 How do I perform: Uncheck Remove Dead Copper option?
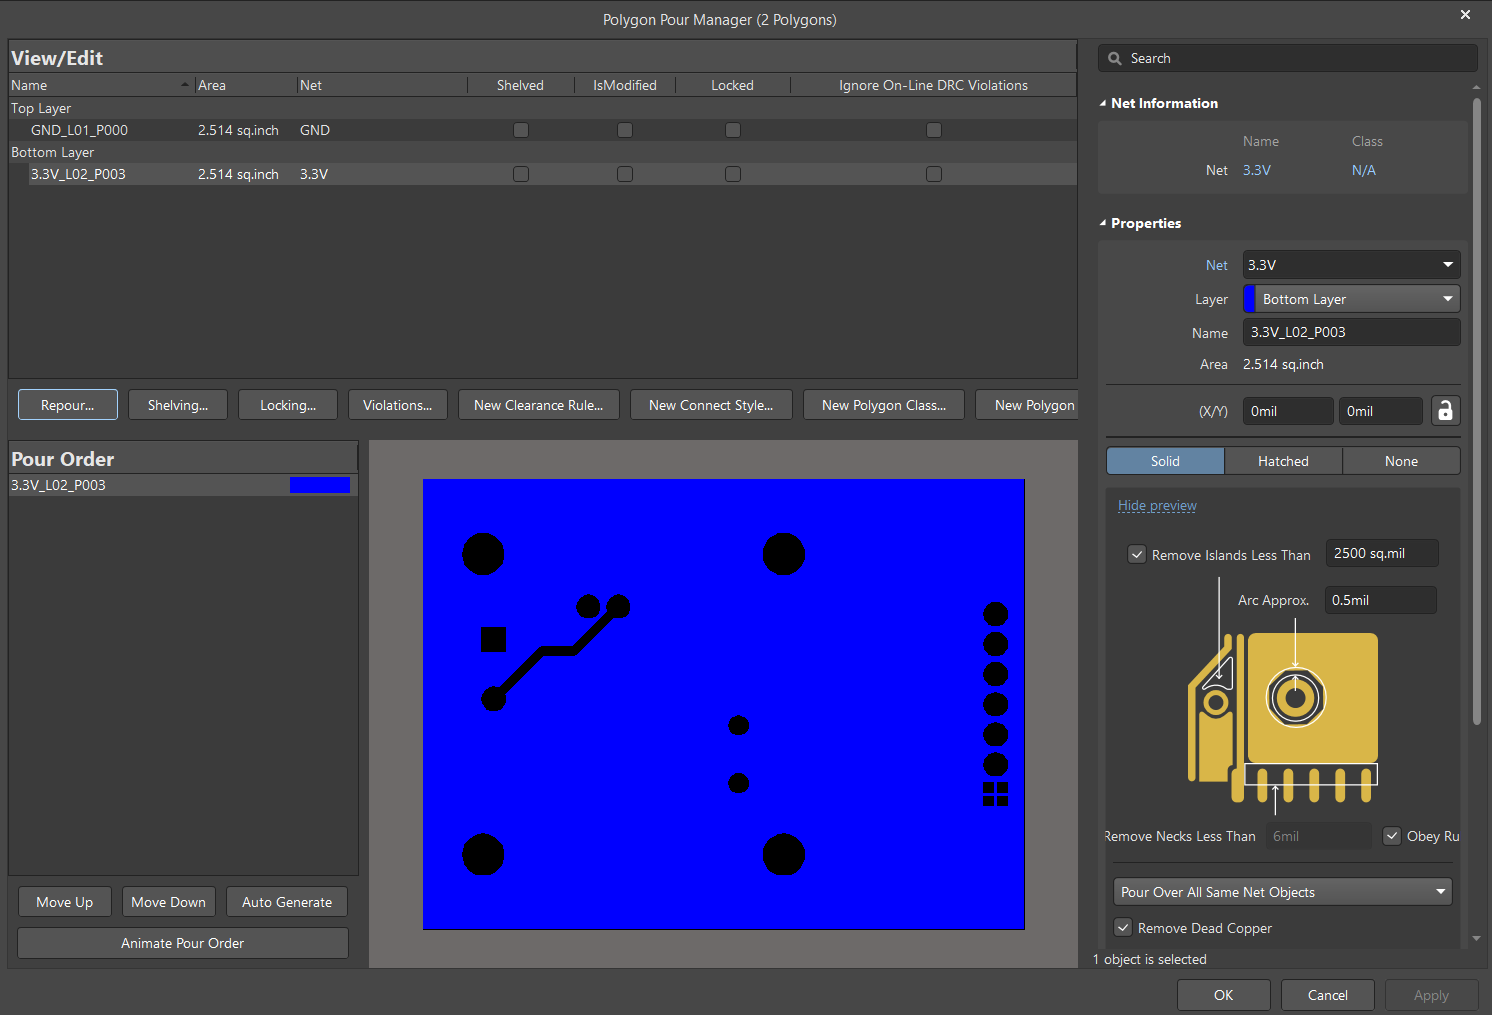[1123, 928]
